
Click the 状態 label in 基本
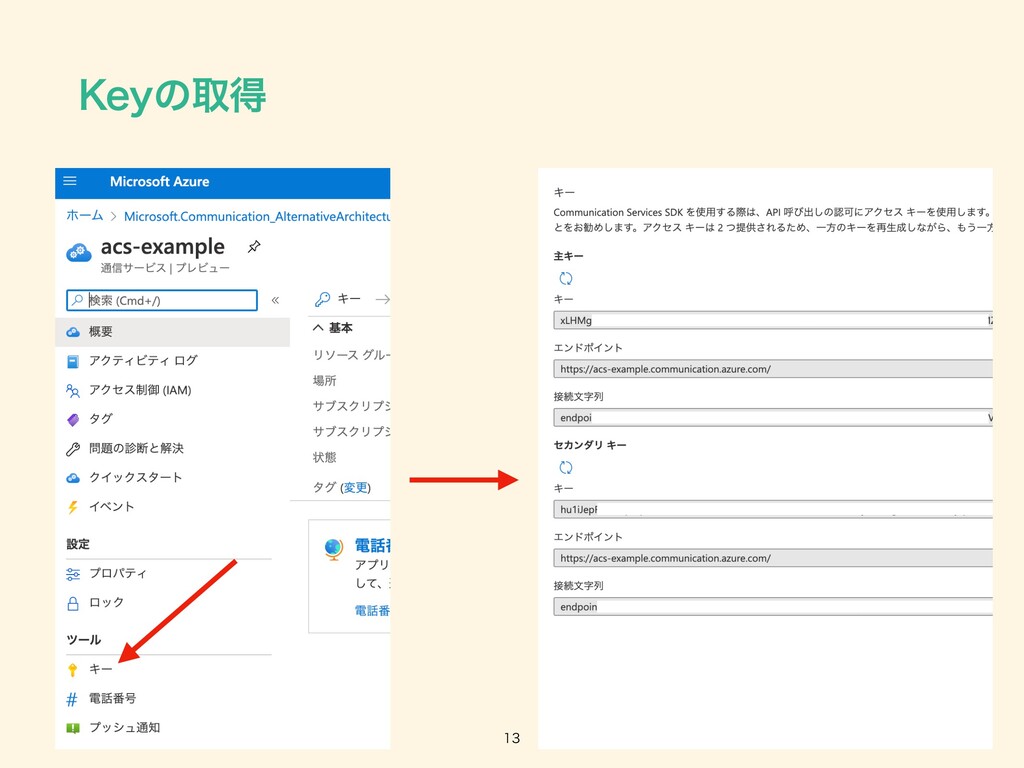(325, 457)
